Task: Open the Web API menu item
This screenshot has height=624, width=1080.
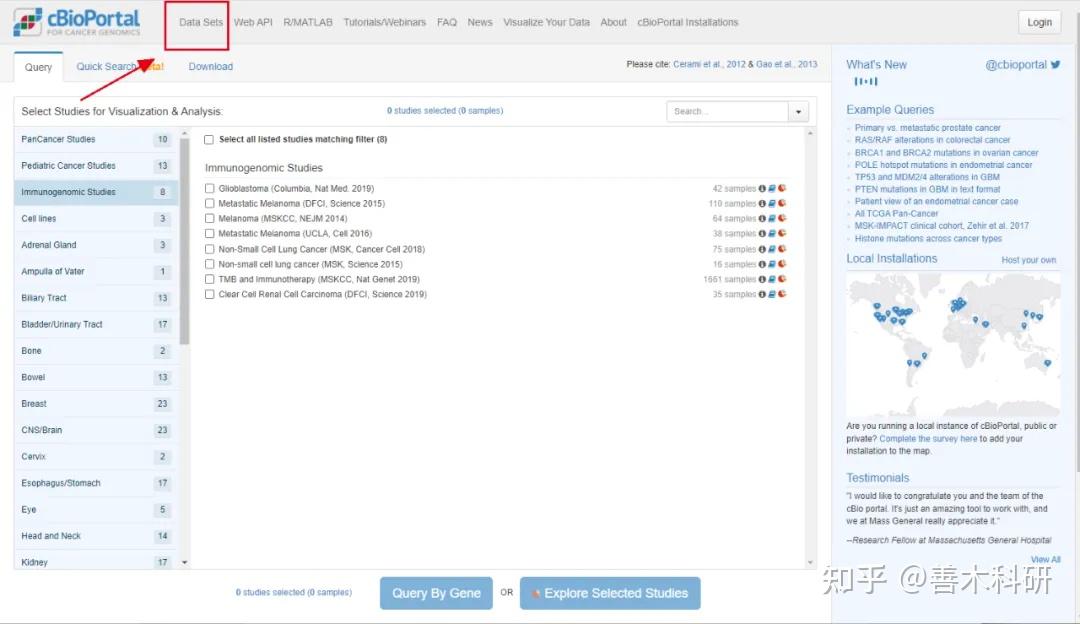Action: coord(253,23)
